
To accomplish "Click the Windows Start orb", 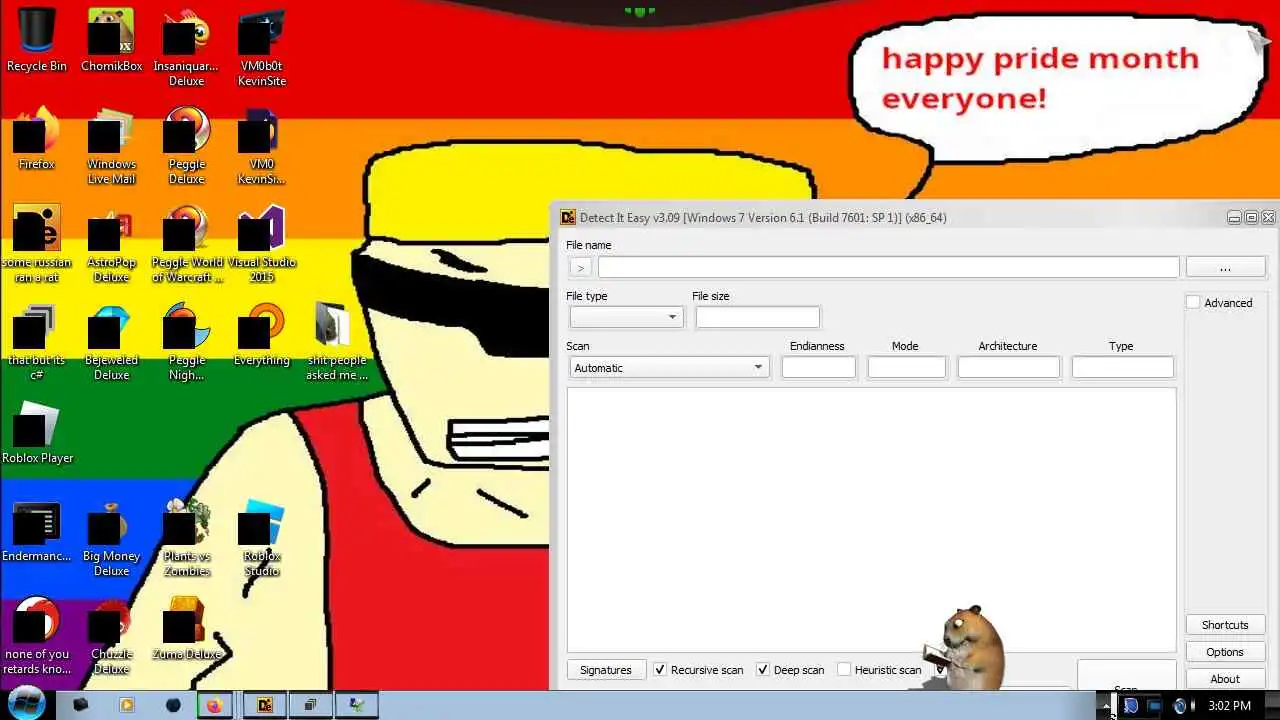I will click(26, 704).
